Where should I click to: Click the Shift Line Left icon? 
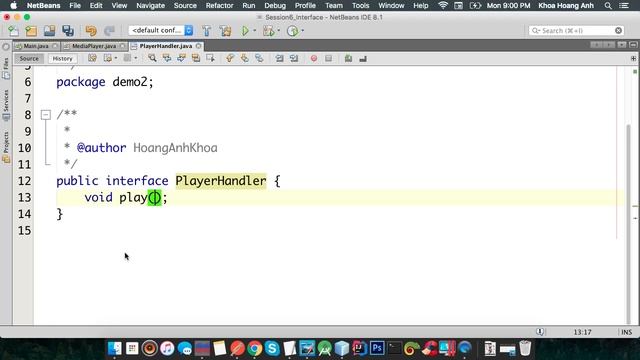279,58
